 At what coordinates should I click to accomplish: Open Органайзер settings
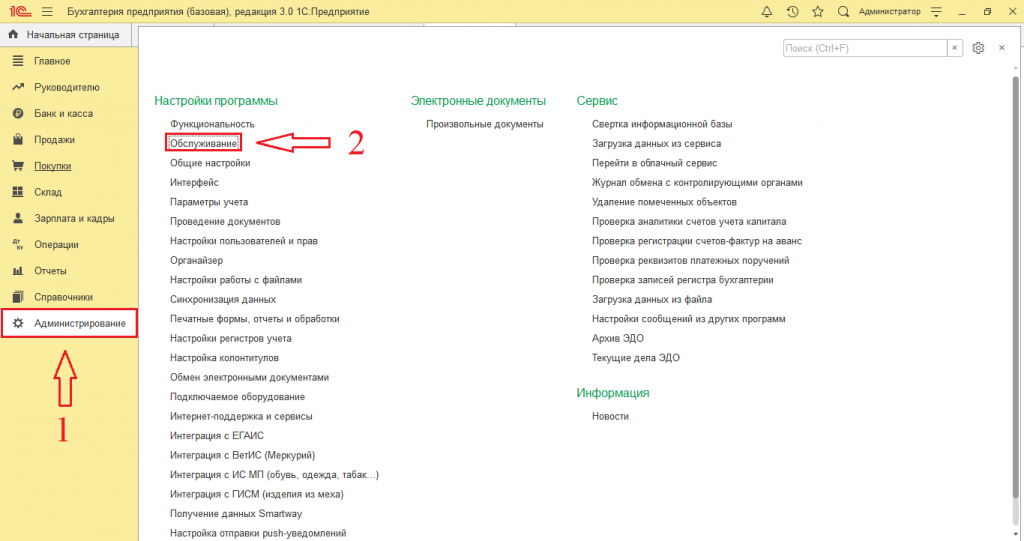[x=197, y=260]
